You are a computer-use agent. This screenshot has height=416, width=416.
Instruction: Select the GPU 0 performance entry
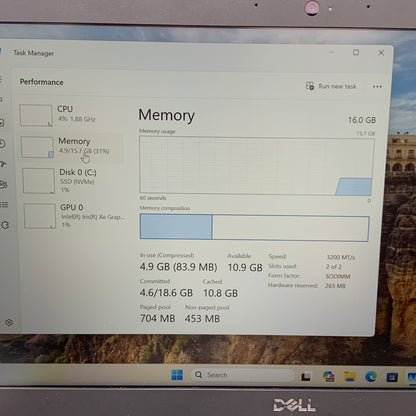click(x=73, y=216)
